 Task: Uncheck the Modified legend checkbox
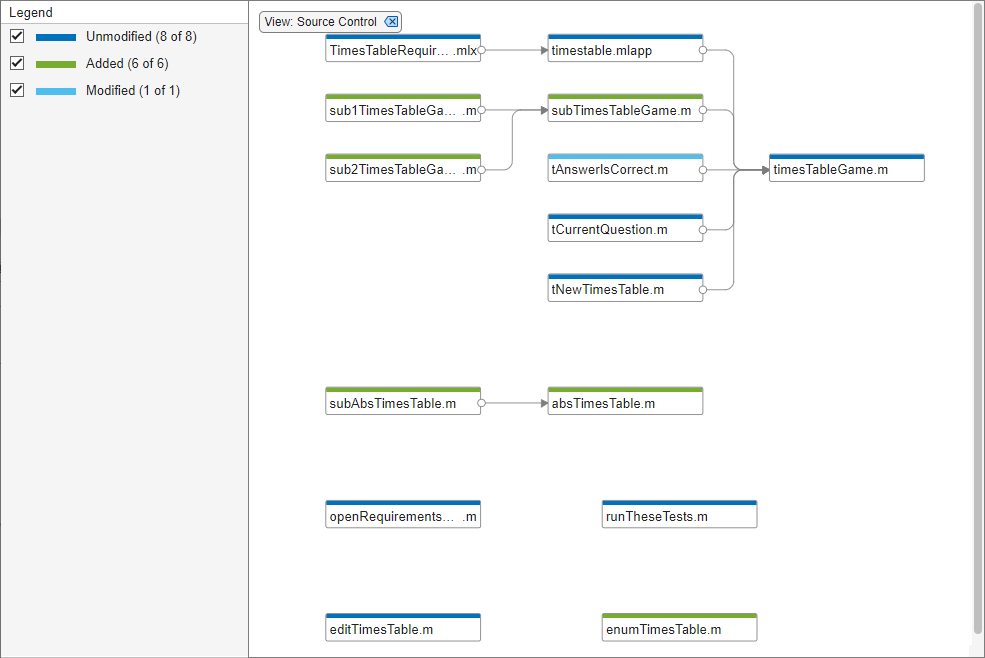point(17,90)
